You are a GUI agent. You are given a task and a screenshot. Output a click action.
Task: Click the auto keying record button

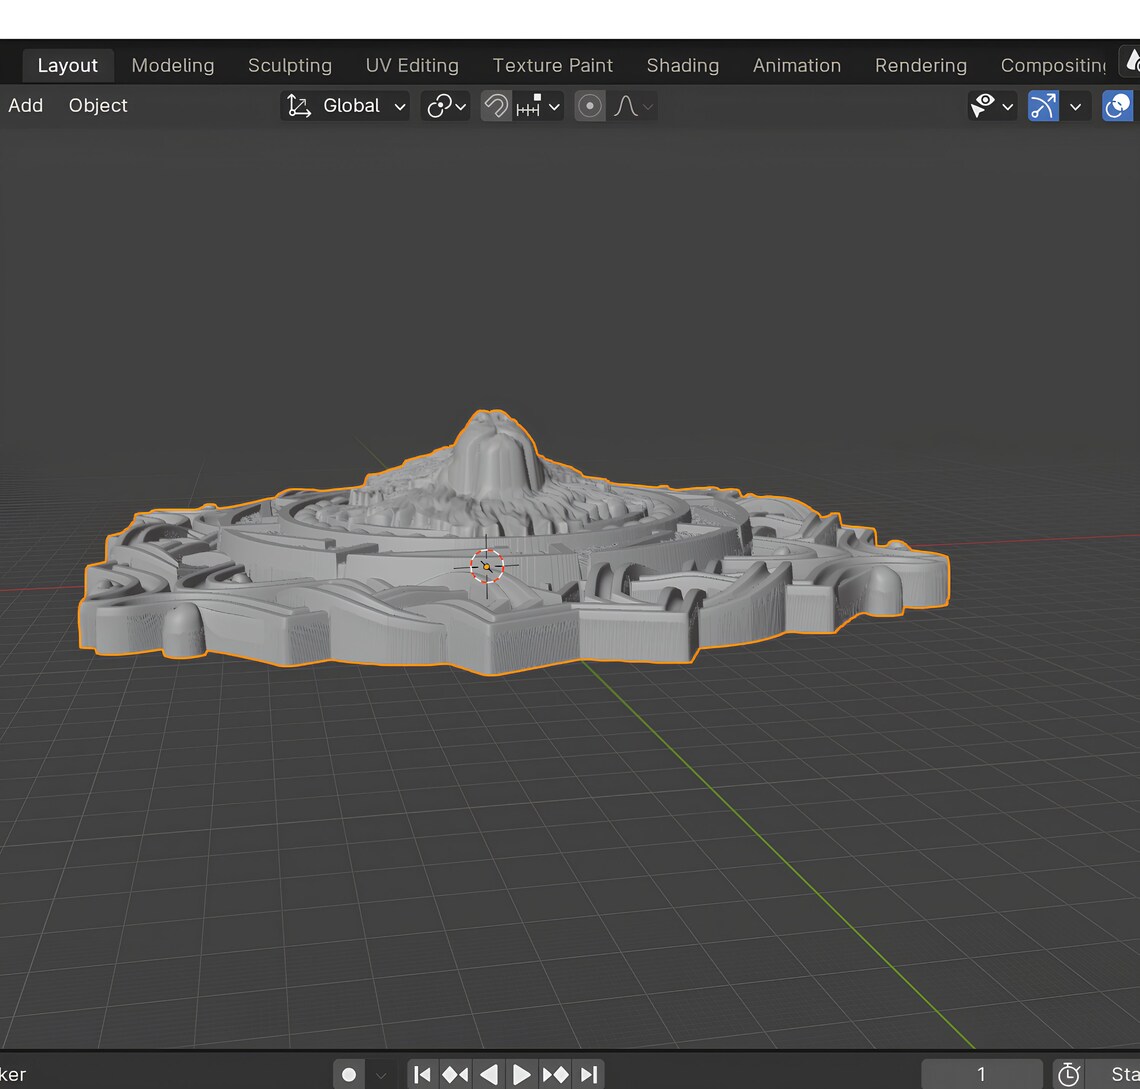(348, 1074)
